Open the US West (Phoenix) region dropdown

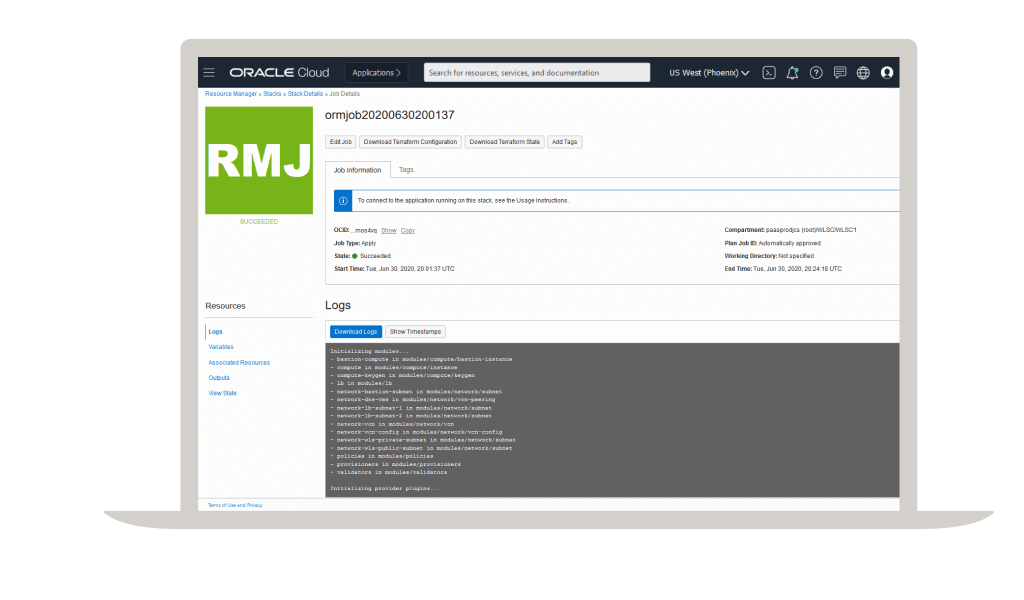pos(709,72)
